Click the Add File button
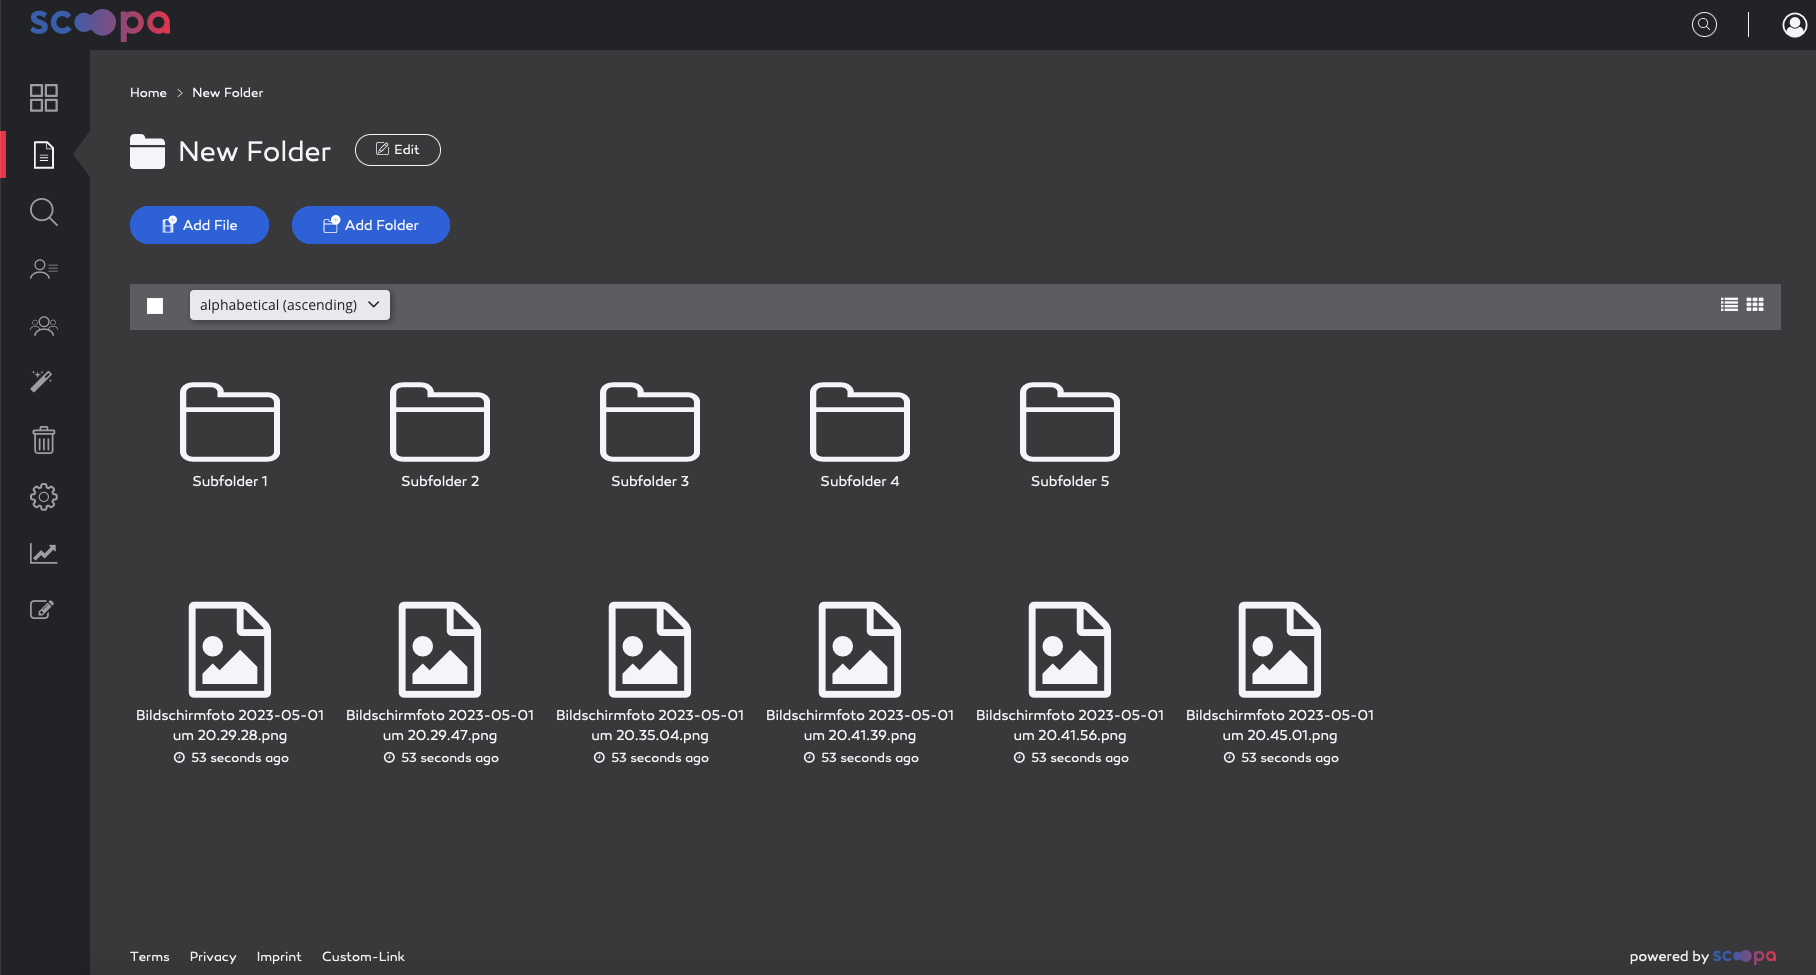 click(199, 225)
